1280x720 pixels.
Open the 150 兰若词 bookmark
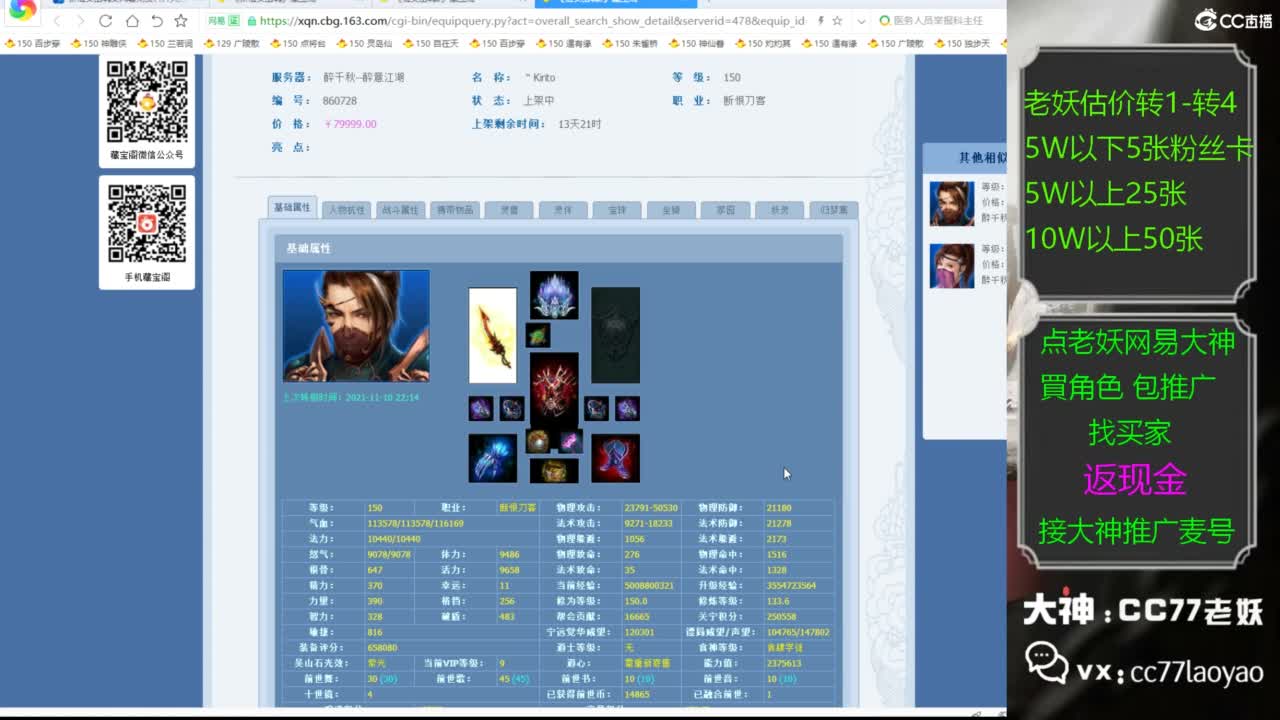(x=164, y=44)
